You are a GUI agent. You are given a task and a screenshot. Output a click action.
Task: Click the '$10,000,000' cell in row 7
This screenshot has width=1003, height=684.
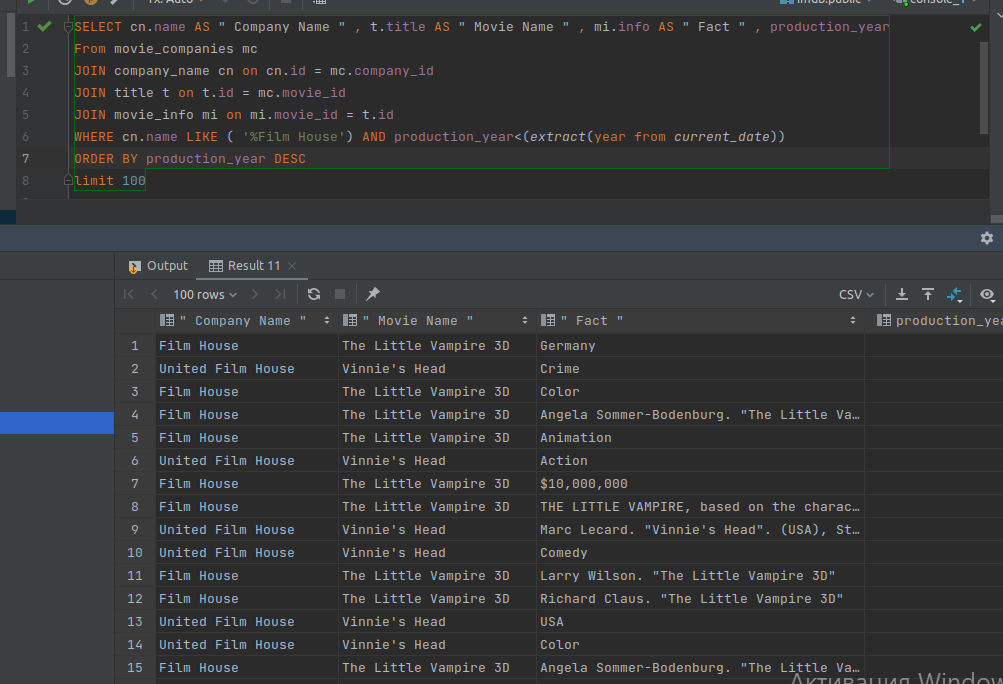(700, 484)
